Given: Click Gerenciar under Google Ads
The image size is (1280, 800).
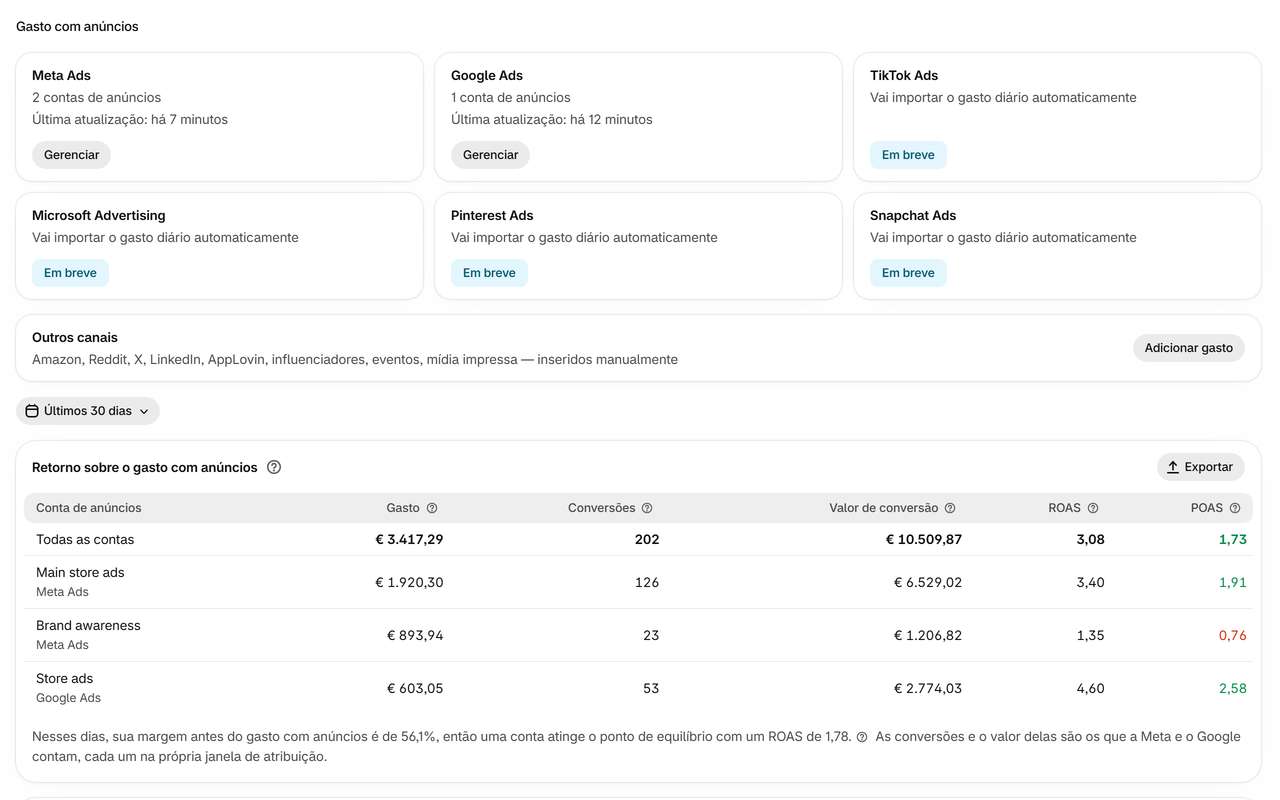Looking at the screenshot, I should (490, 155).
